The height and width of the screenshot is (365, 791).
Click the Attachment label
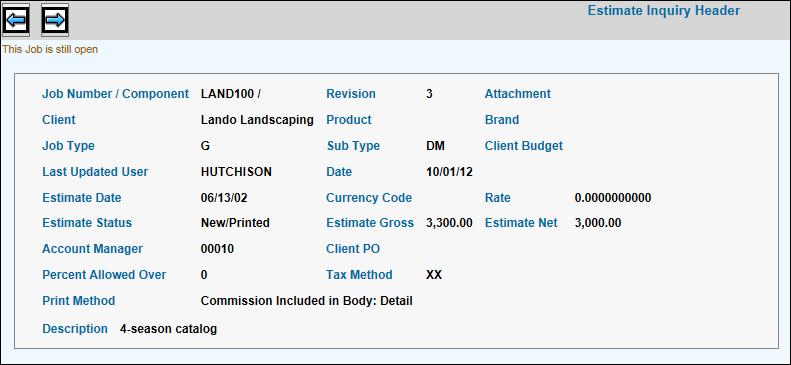pyautogui.click(x=518, y=94)
